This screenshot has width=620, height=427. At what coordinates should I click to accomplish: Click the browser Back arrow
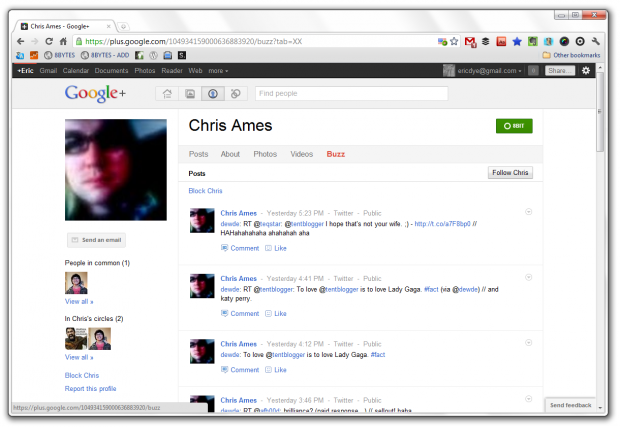click(x=21, y=41)
